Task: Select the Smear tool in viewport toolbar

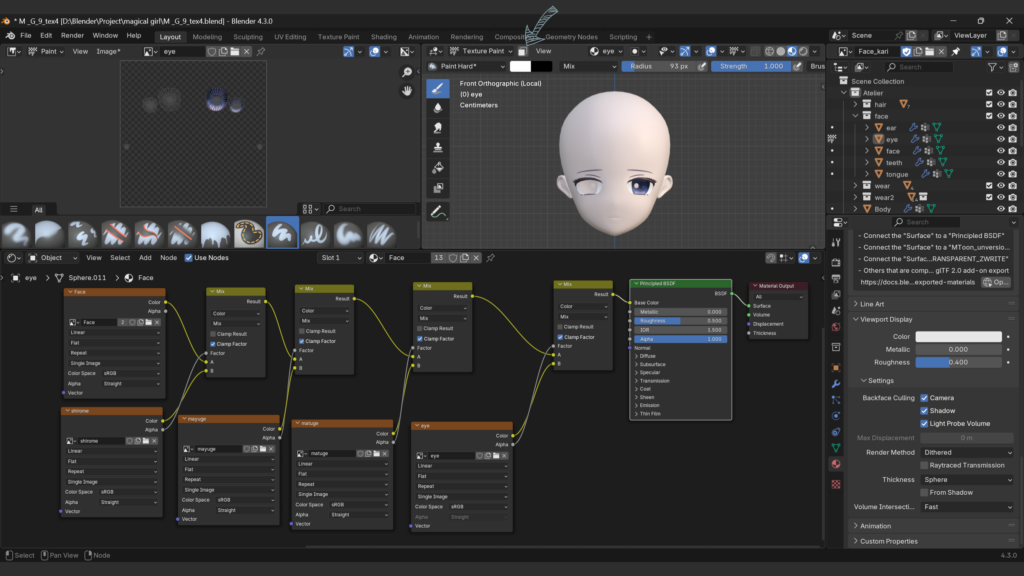Action: click(x=437, y=128)
